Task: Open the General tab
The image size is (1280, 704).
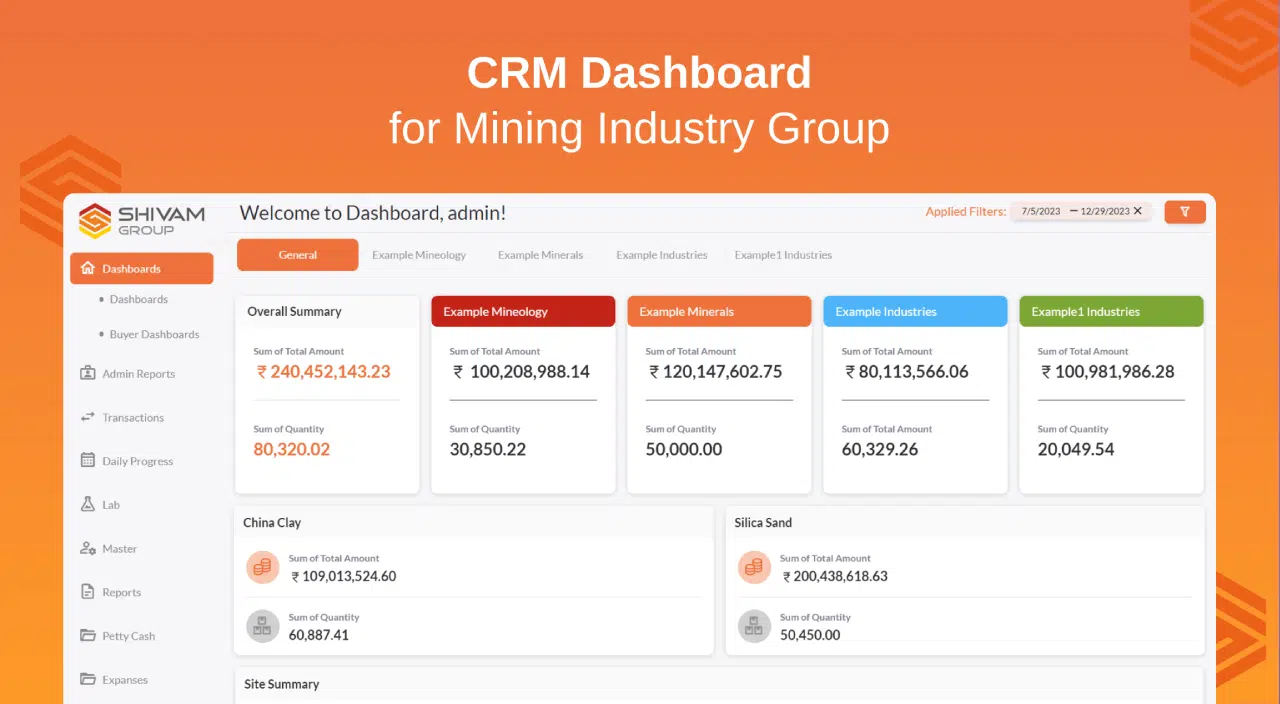Action: pos(297,255)
